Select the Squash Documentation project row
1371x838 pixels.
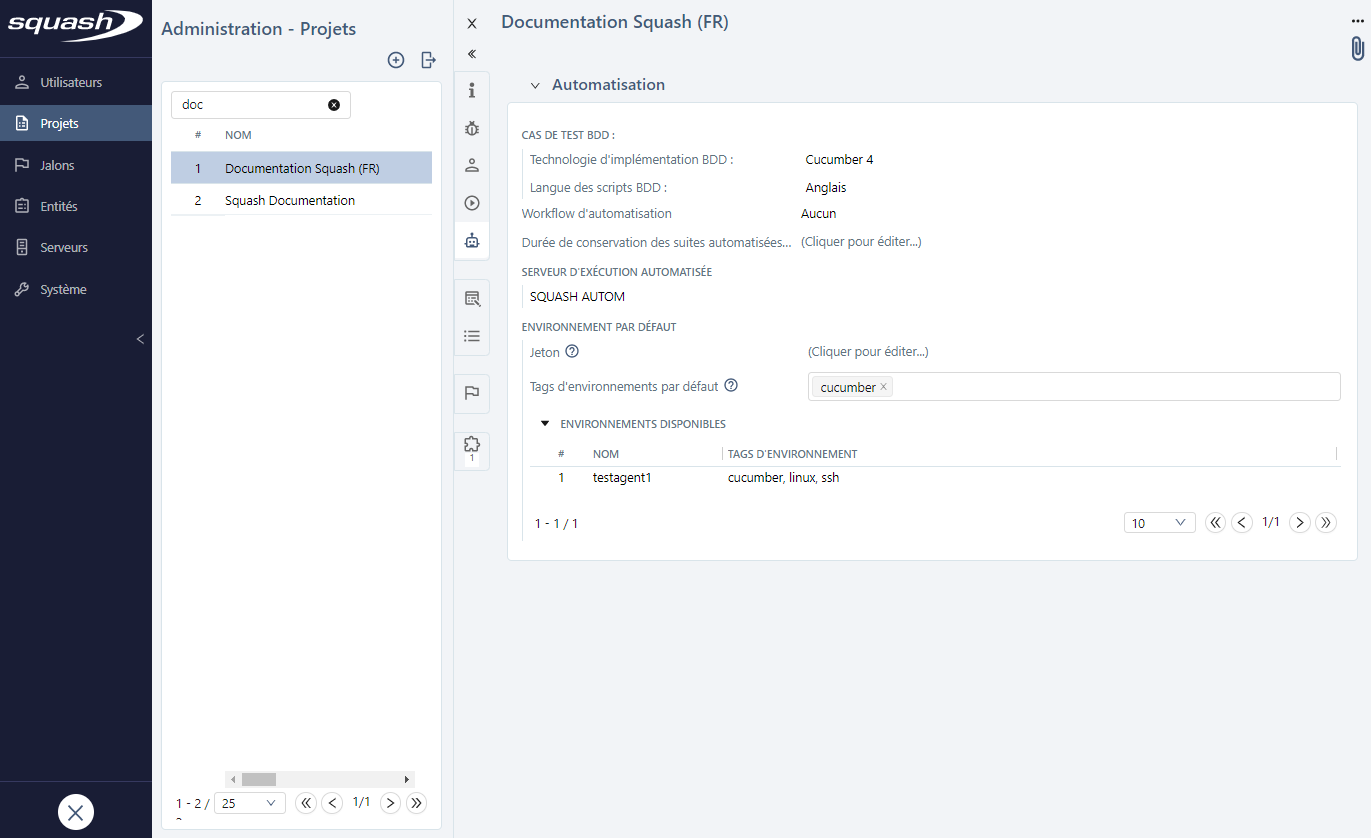301,200
